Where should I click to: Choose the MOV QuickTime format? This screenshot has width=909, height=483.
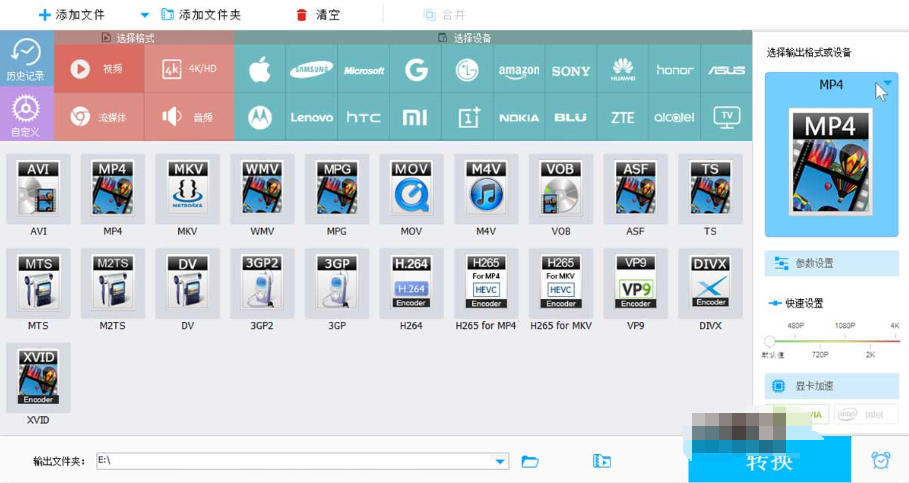coord(411,188)
